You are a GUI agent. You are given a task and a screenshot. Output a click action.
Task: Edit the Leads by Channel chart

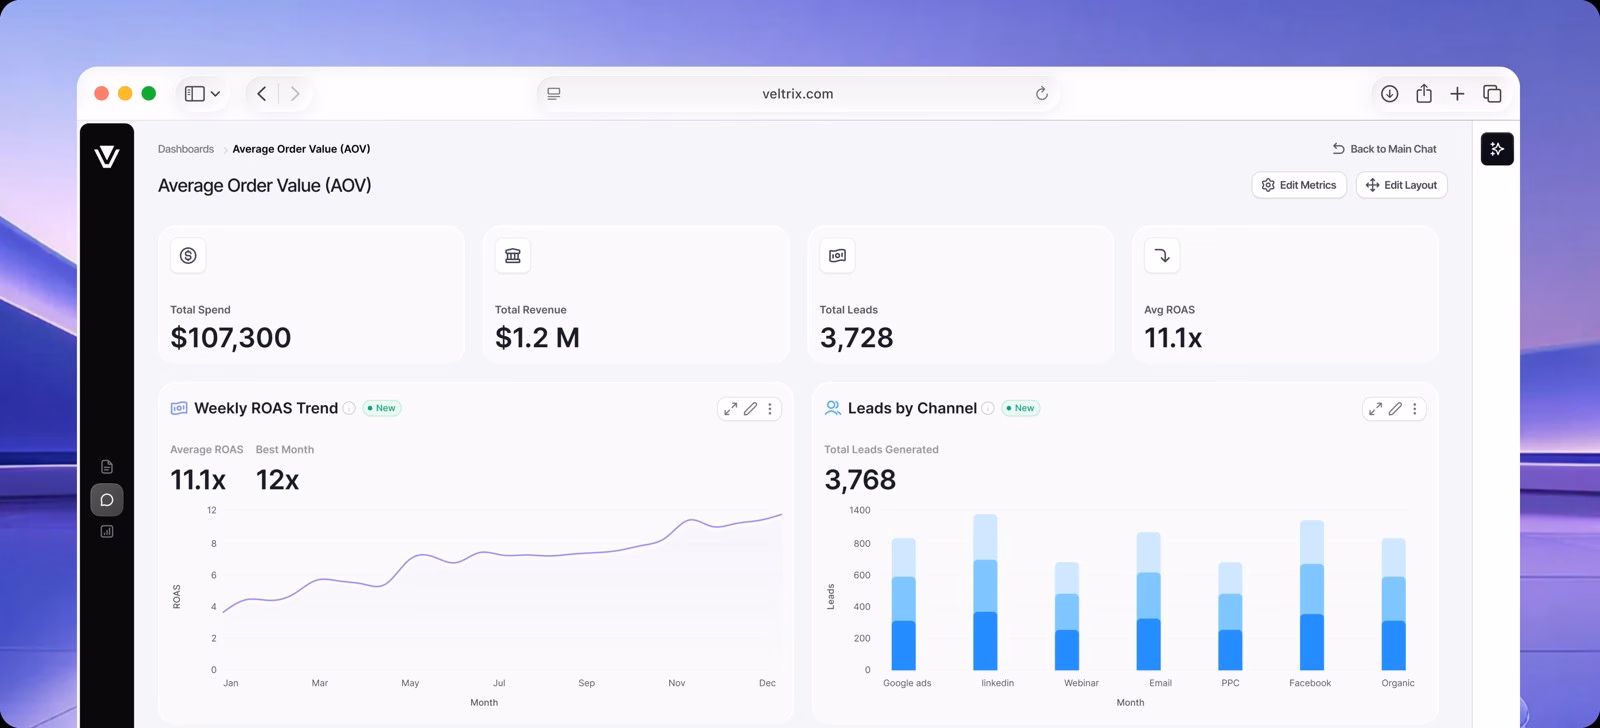[1395, 409]
